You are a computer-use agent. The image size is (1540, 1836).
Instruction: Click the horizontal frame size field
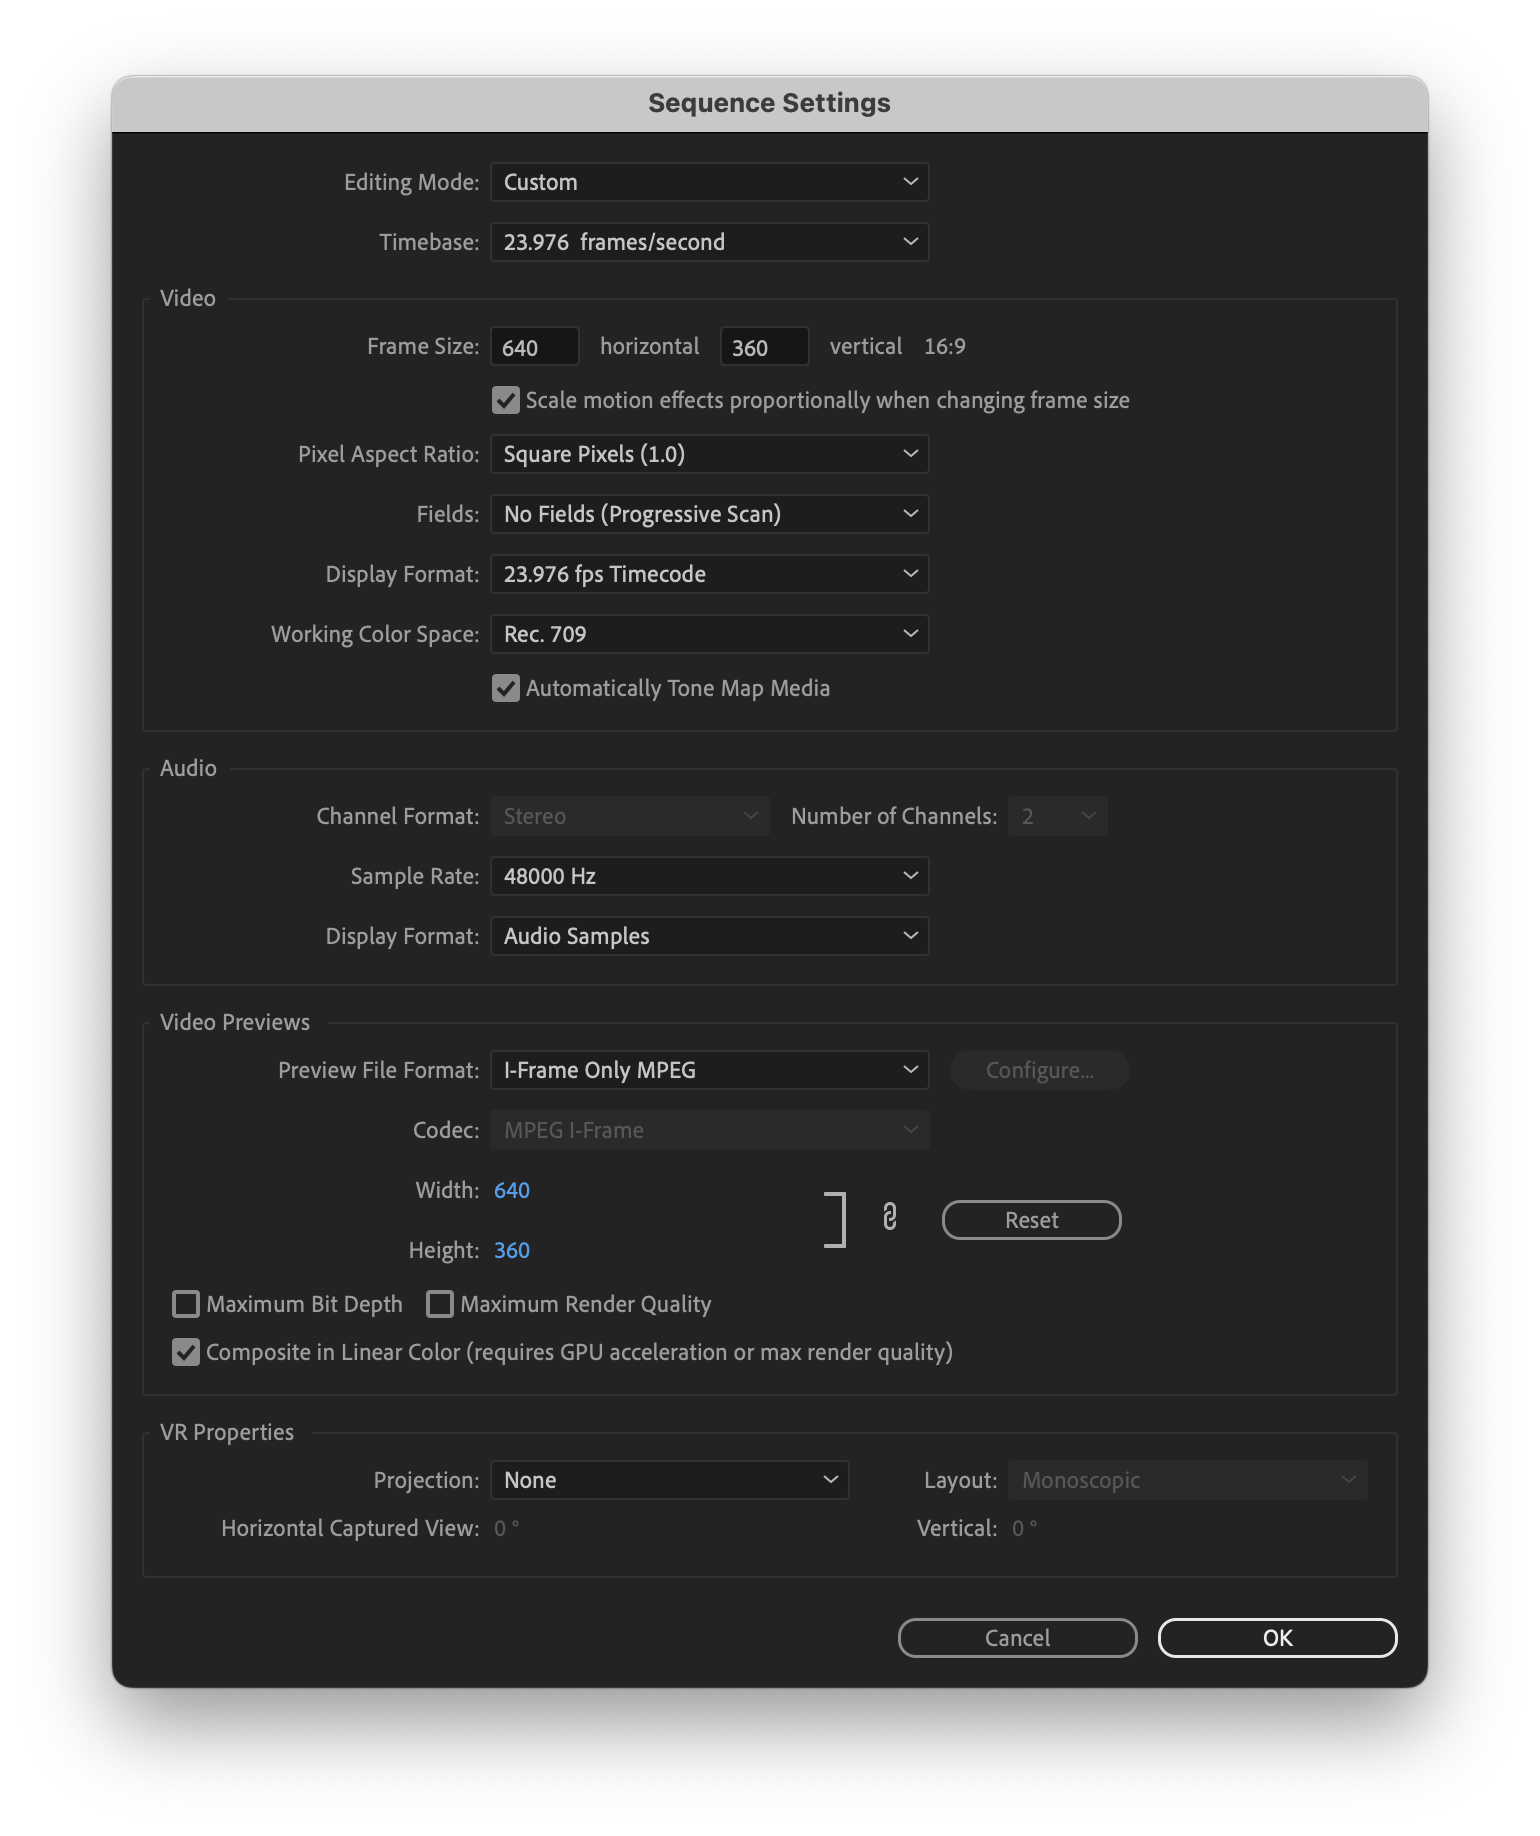pyautogui.click(x=535, y=347)
